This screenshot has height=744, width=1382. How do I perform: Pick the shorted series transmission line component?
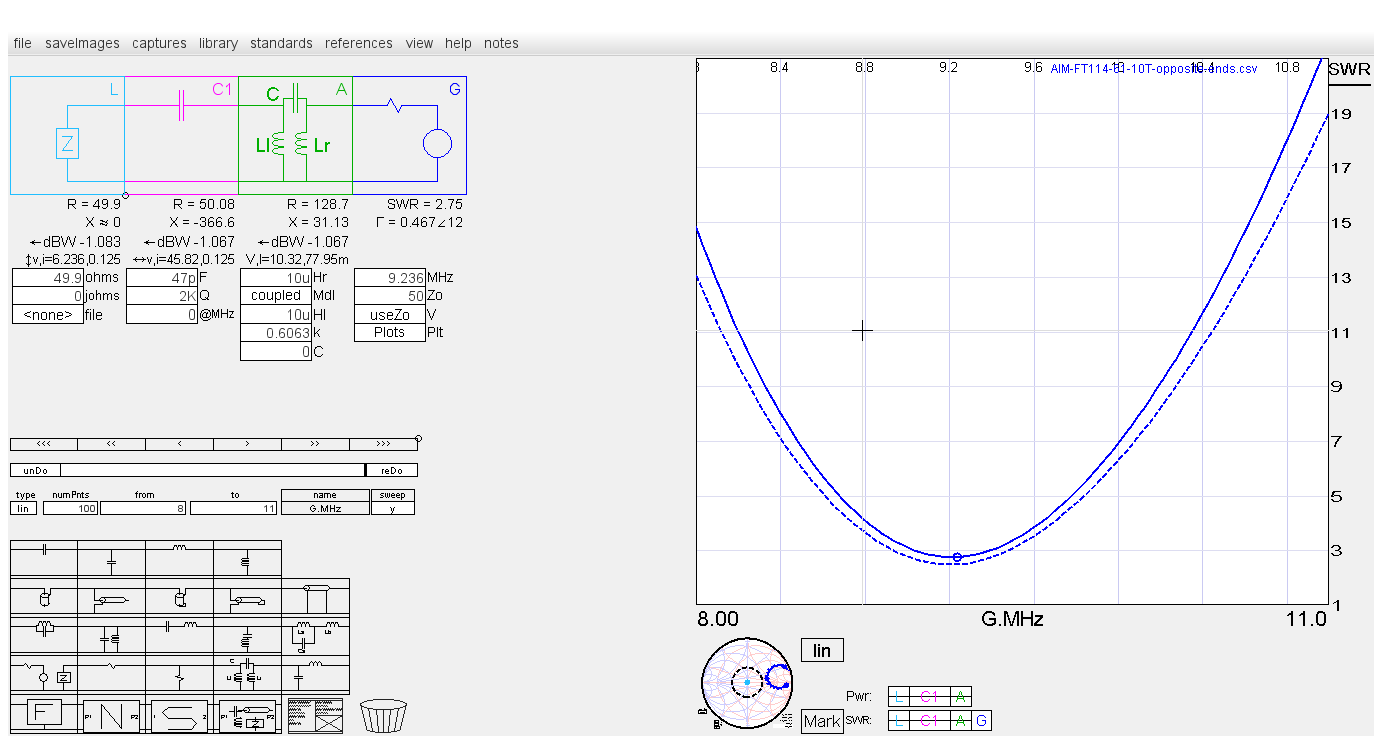point(248,597)
